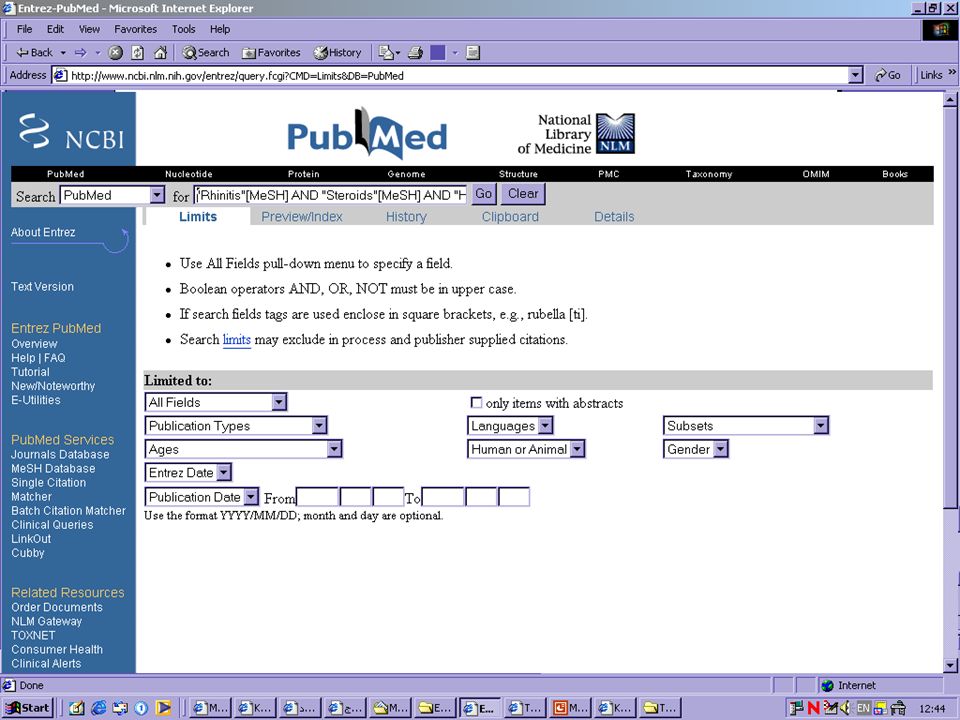Image resolution: width=960 pixels, height=720 pixels.
Task: Switch to the History tab in PubMed
Action: 406,217
